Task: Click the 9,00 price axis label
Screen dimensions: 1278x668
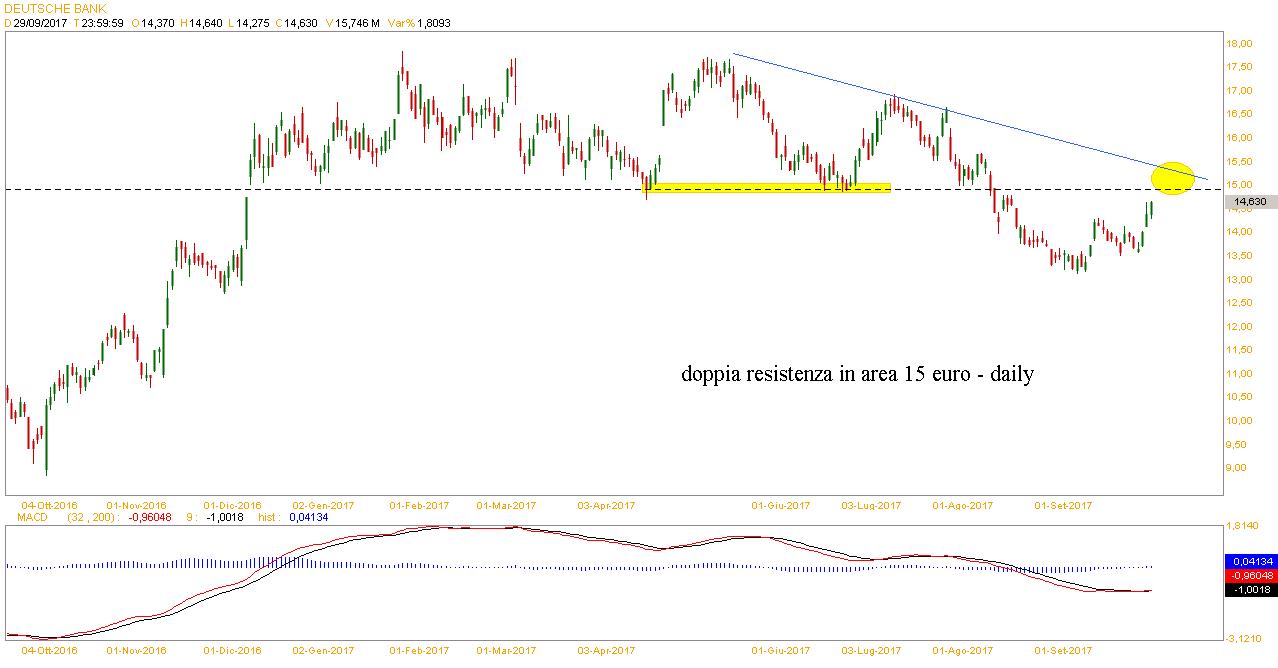Action: click(x=1240, y=468)
